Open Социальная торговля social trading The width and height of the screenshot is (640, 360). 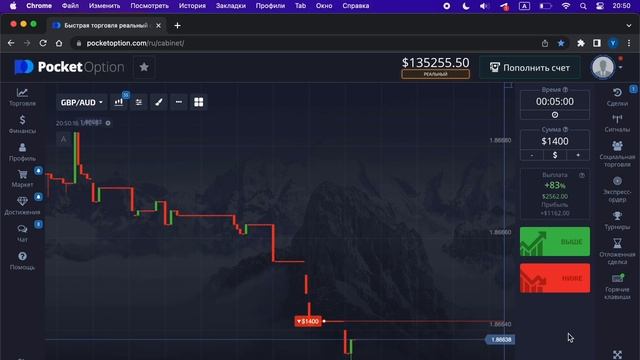coord(617,154)
